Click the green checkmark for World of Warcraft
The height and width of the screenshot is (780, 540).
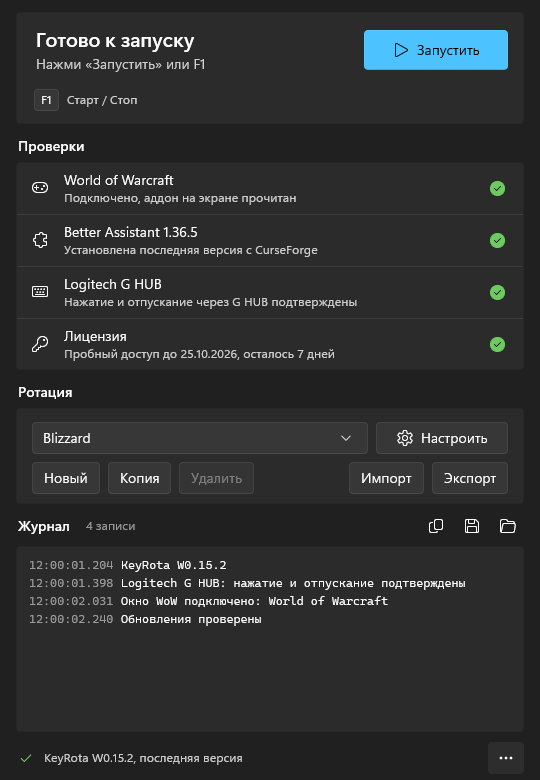[x=497, y=189]
